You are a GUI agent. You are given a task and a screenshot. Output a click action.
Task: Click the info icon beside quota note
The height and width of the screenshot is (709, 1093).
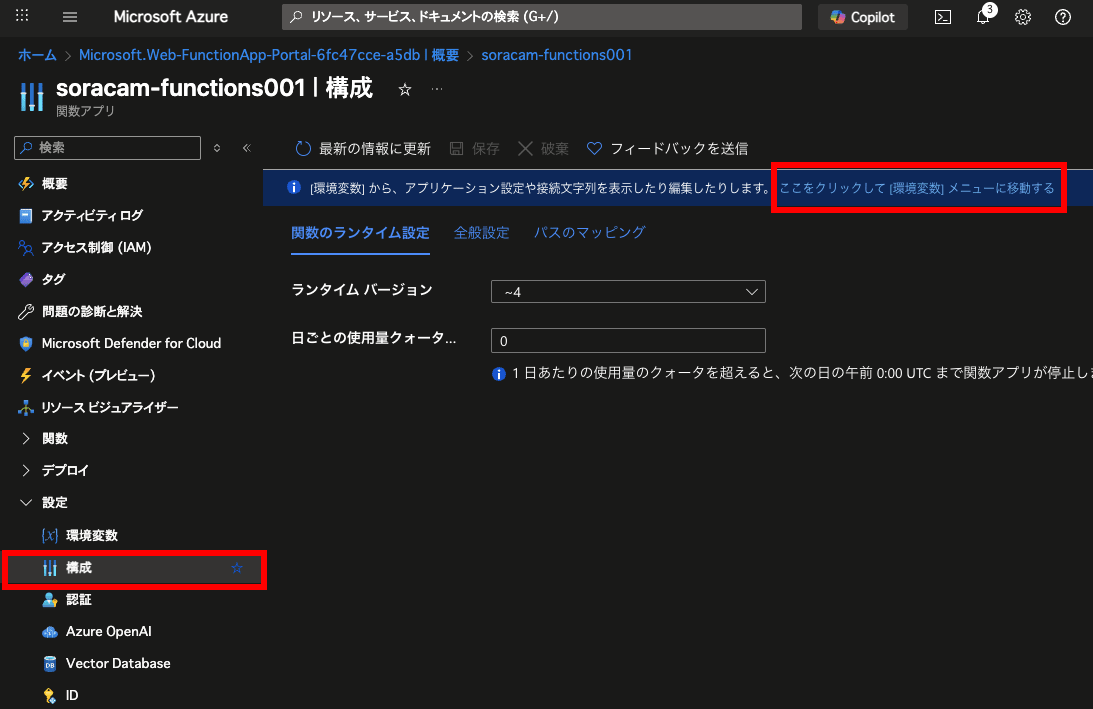pos(498,374)
